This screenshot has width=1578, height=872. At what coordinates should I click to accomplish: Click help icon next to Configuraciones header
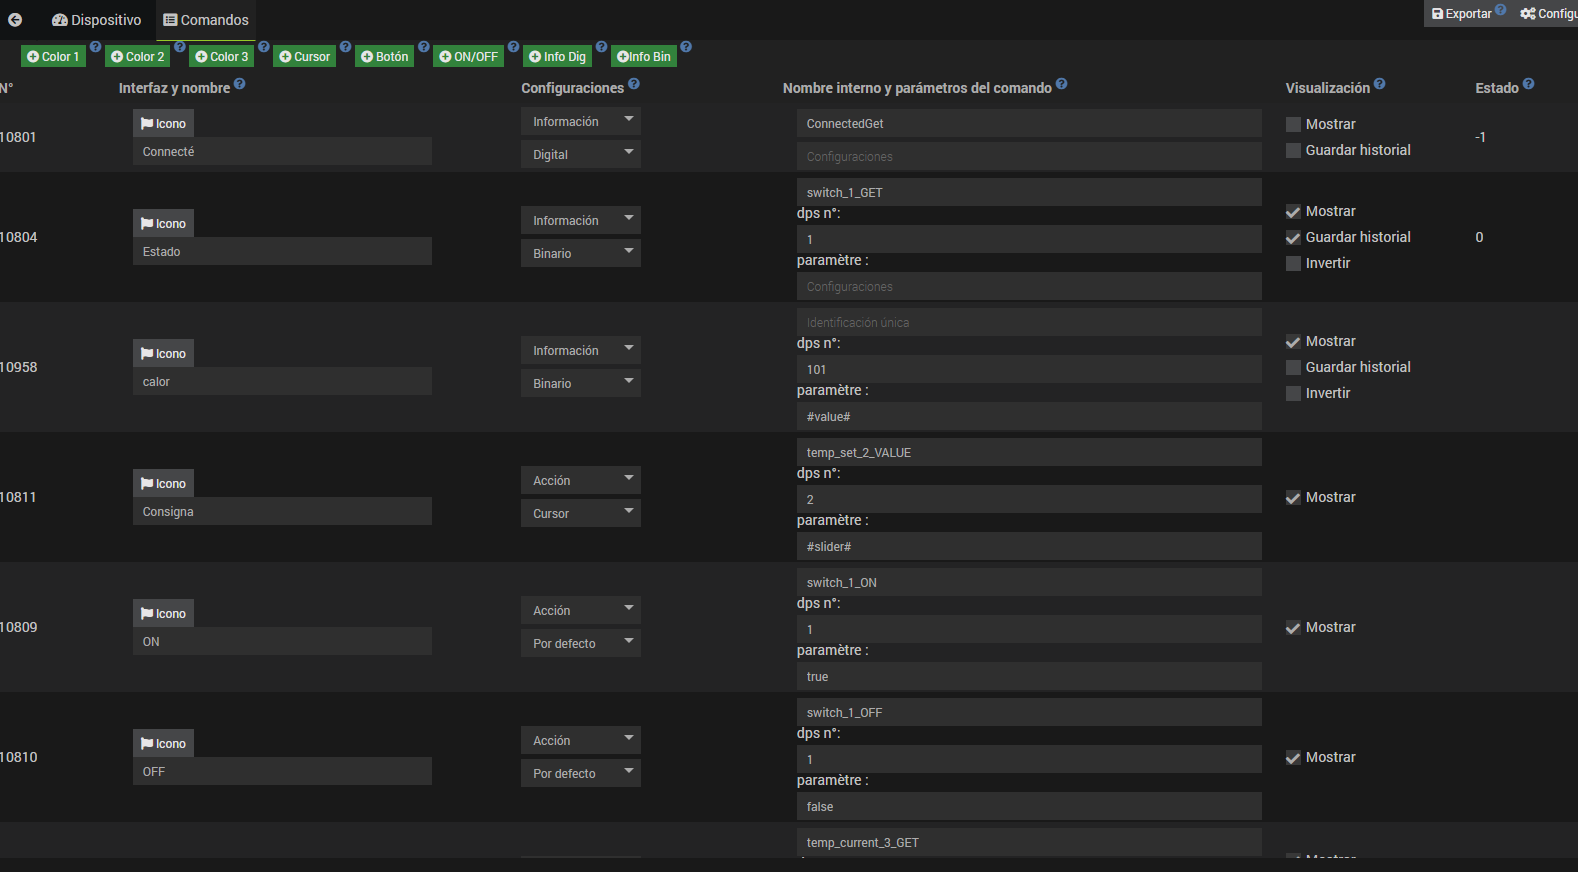point(634,85)
